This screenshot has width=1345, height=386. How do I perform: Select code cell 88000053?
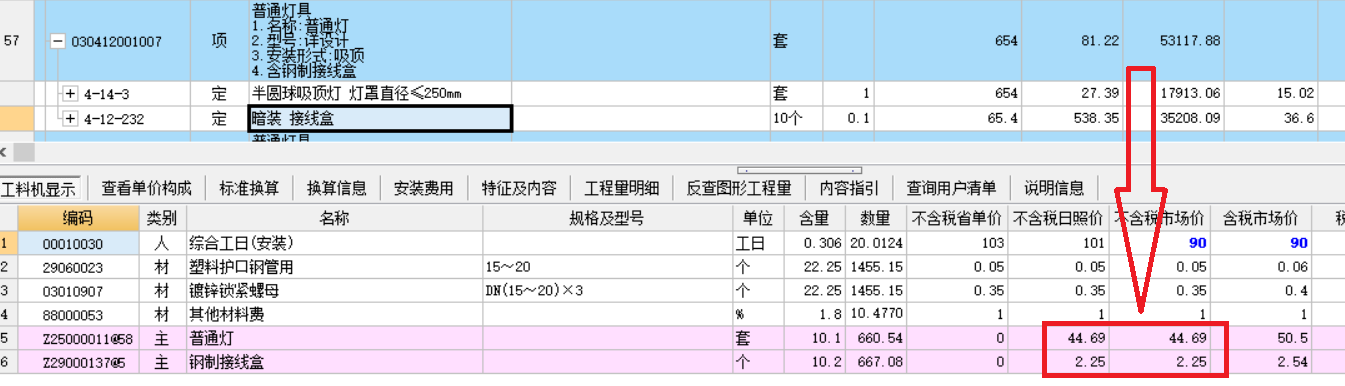coord(77,314)
